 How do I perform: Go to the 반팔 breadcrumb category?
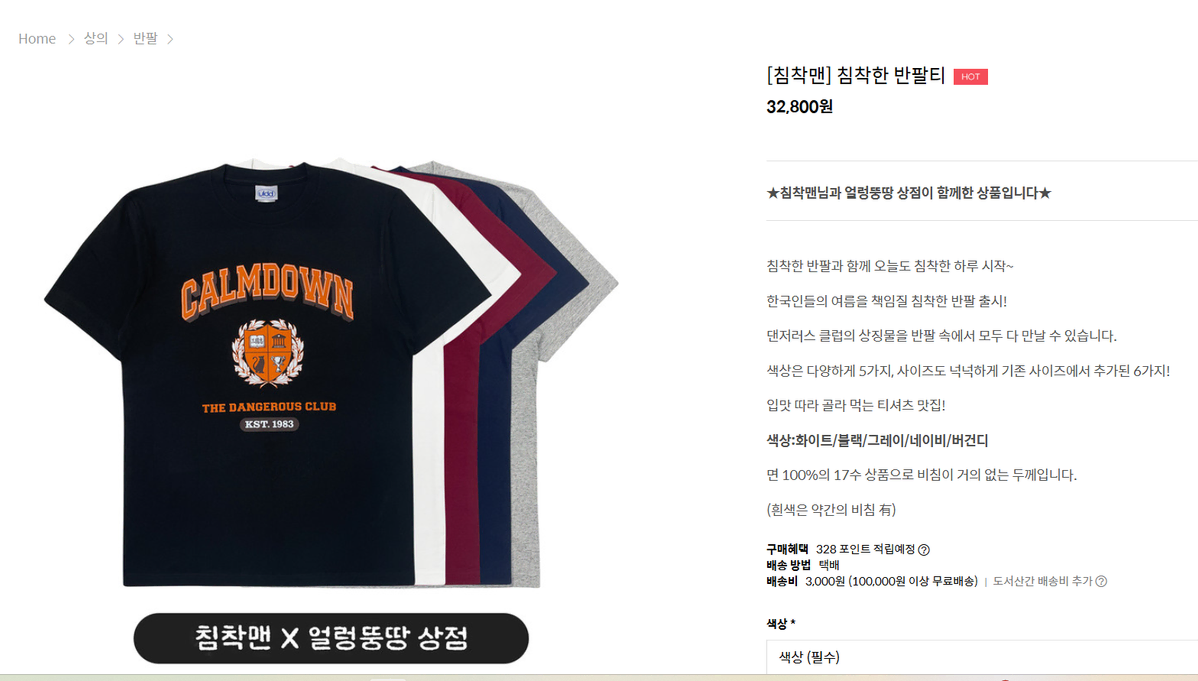point(145,38)
